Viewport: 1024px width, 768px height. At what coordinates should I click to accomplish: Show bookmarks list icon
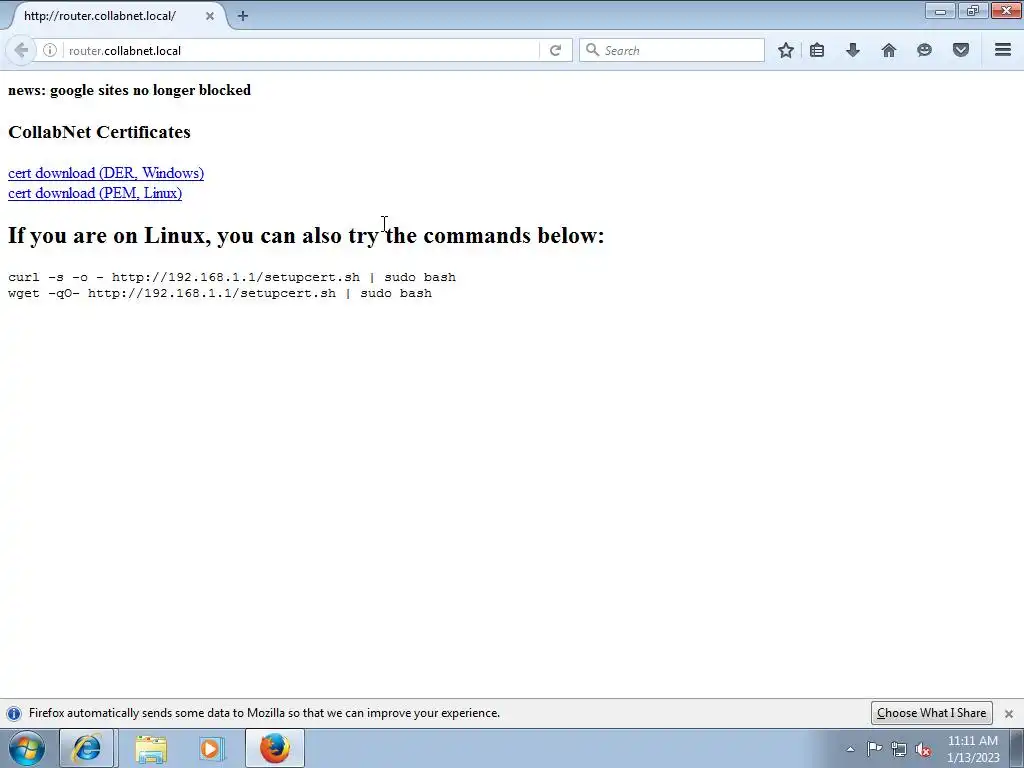tap(817, 50)
